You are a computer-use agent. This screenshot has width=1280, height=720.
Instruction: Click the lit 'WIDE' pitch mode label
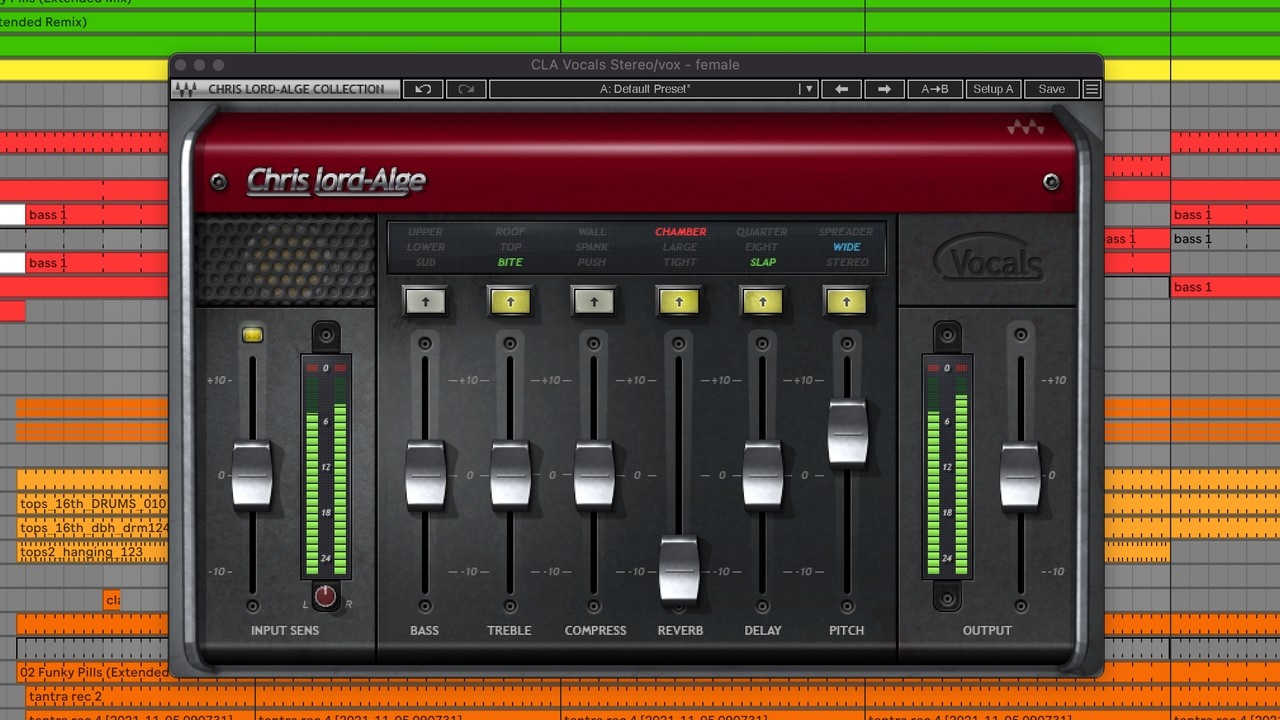click(x=847, y=247)
